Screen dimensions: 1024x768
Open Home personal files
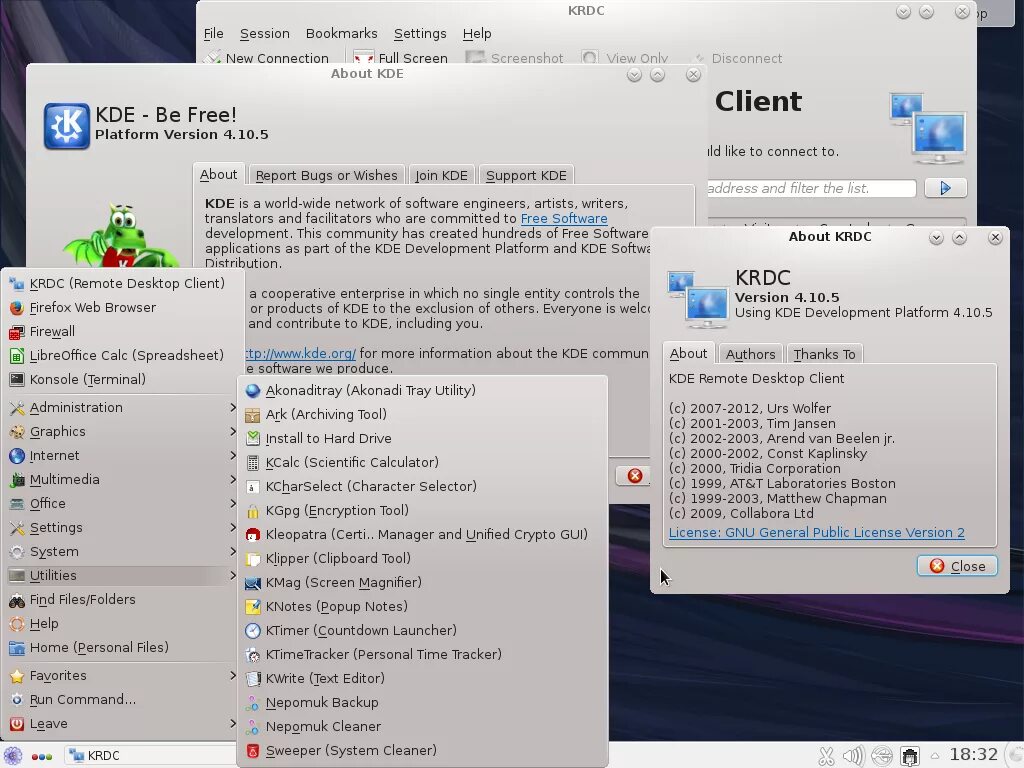[122, 648]
